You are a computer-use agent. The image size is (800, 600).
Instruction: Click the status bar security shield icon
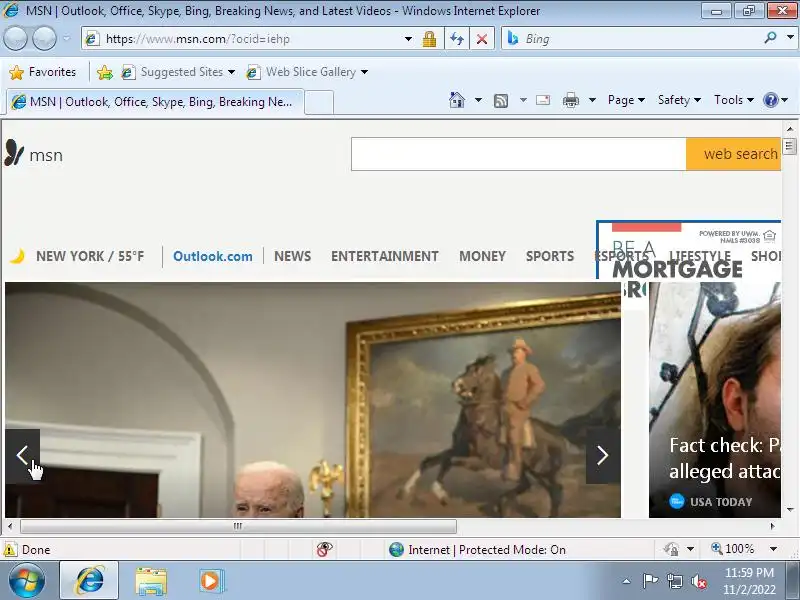coord(671,549)
